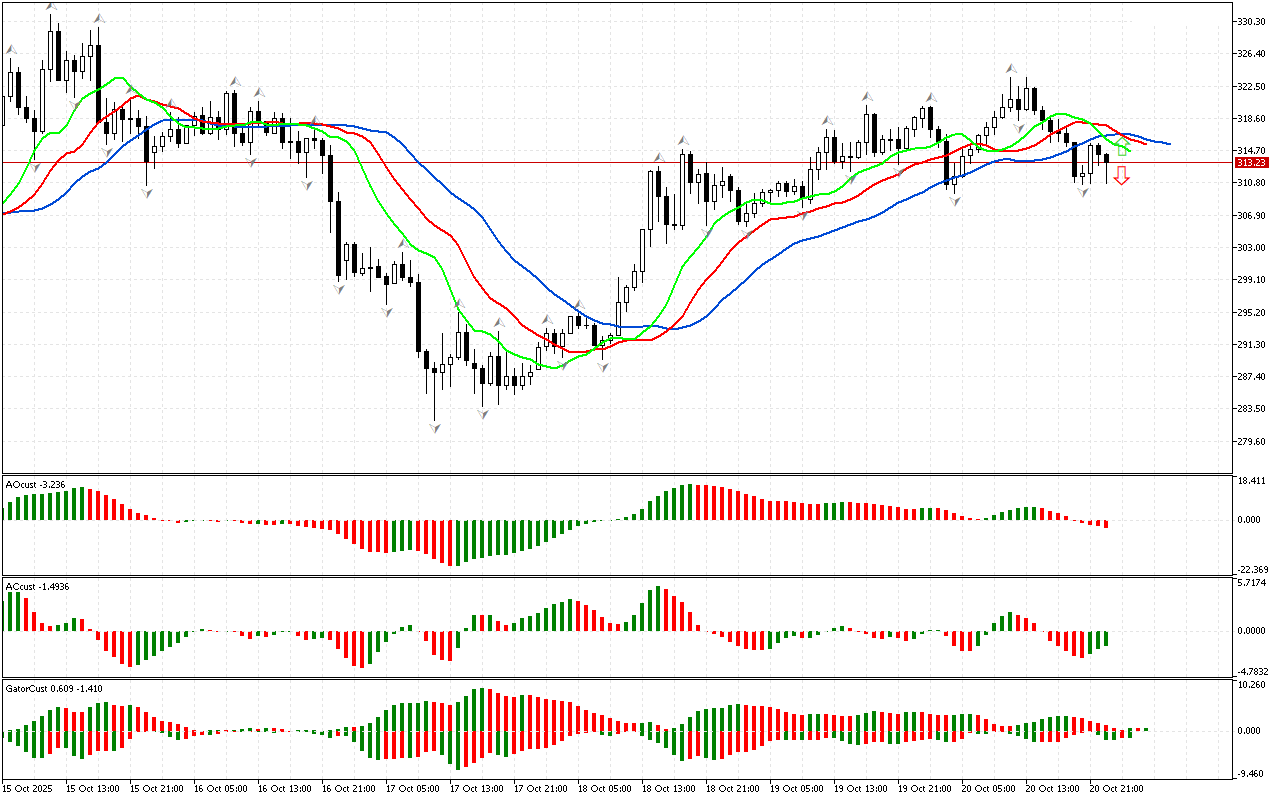Click the right end of the blue Alligator line

[1168, 144]
